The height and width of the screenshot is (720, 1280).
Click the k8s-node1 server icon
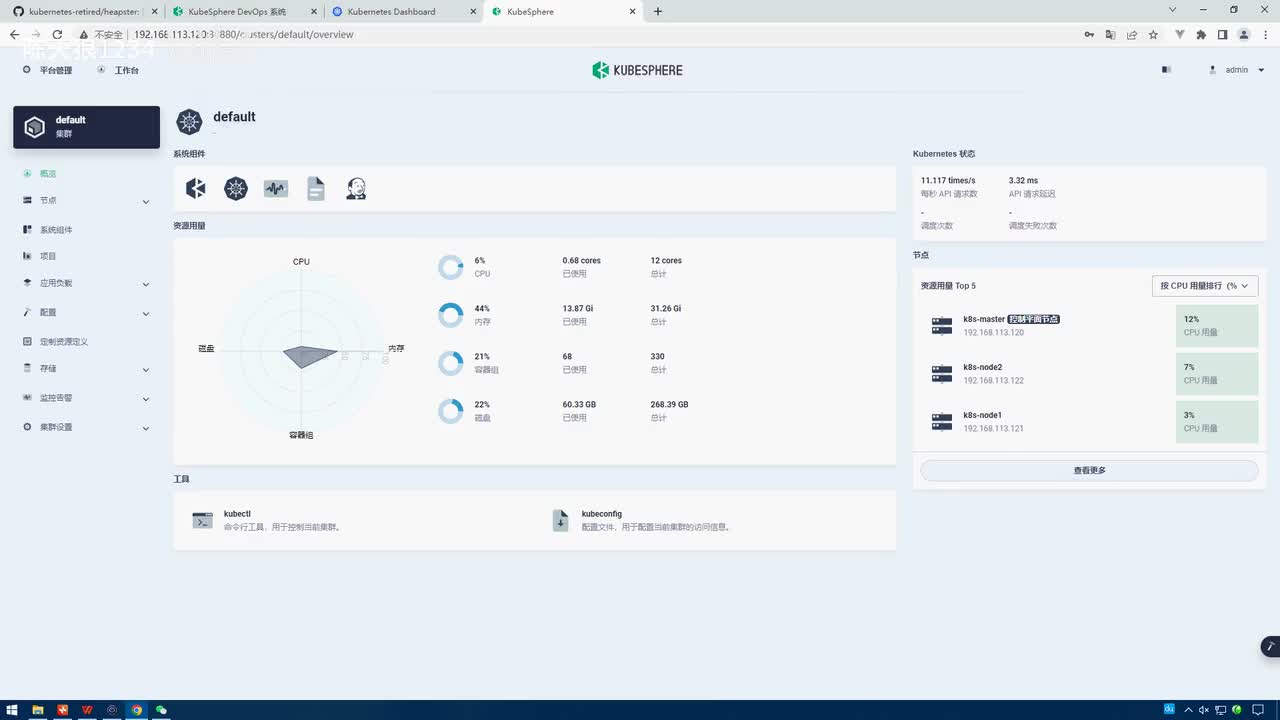pyautogui.click(x=942, y=421)
